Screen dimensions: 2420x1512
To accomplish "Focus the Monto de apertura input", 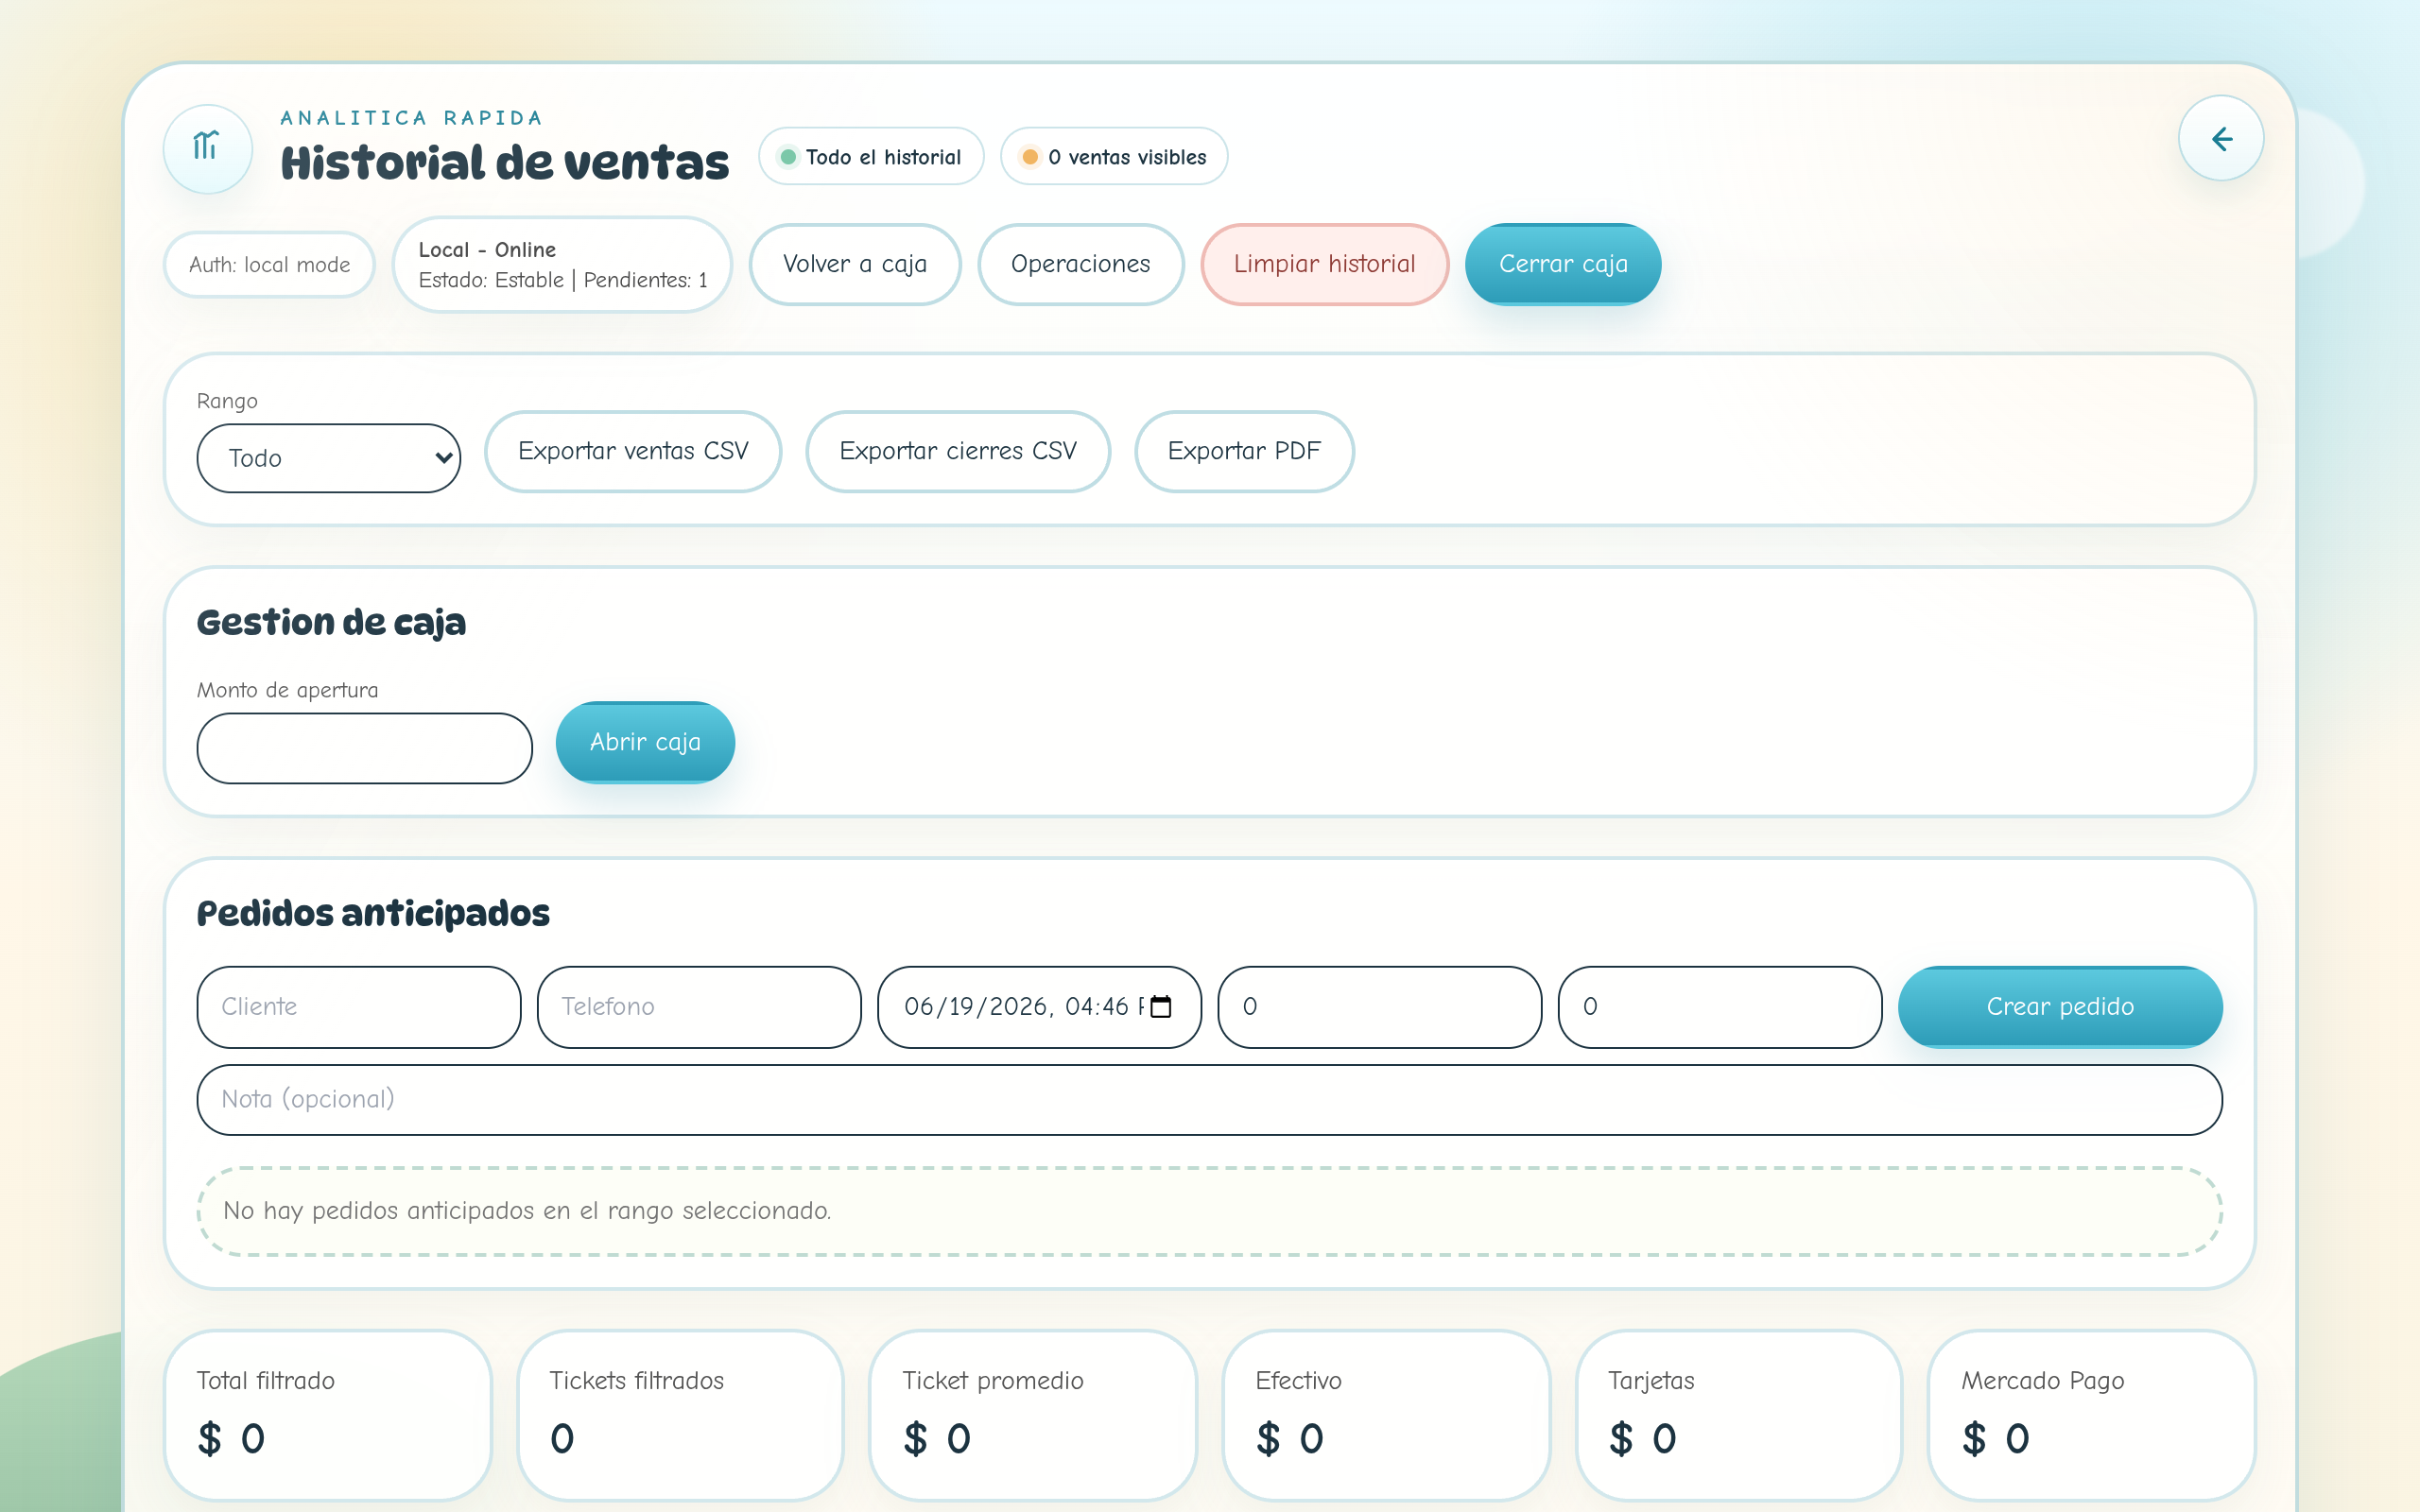I will click(364, 748).
